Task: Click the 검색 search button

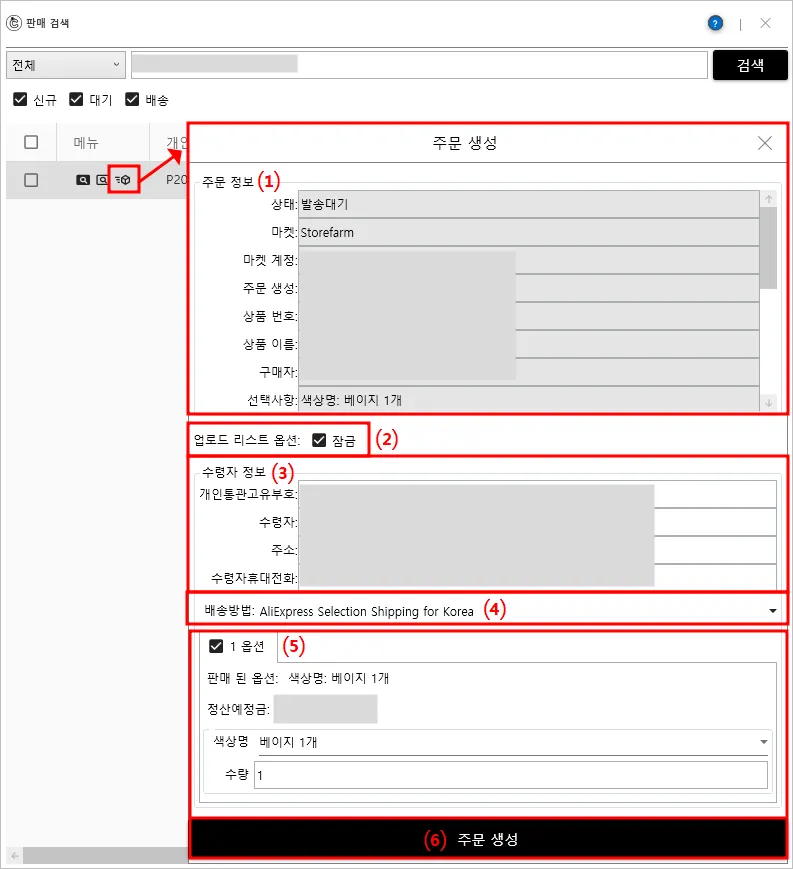Action: click(x=750, y=65)
